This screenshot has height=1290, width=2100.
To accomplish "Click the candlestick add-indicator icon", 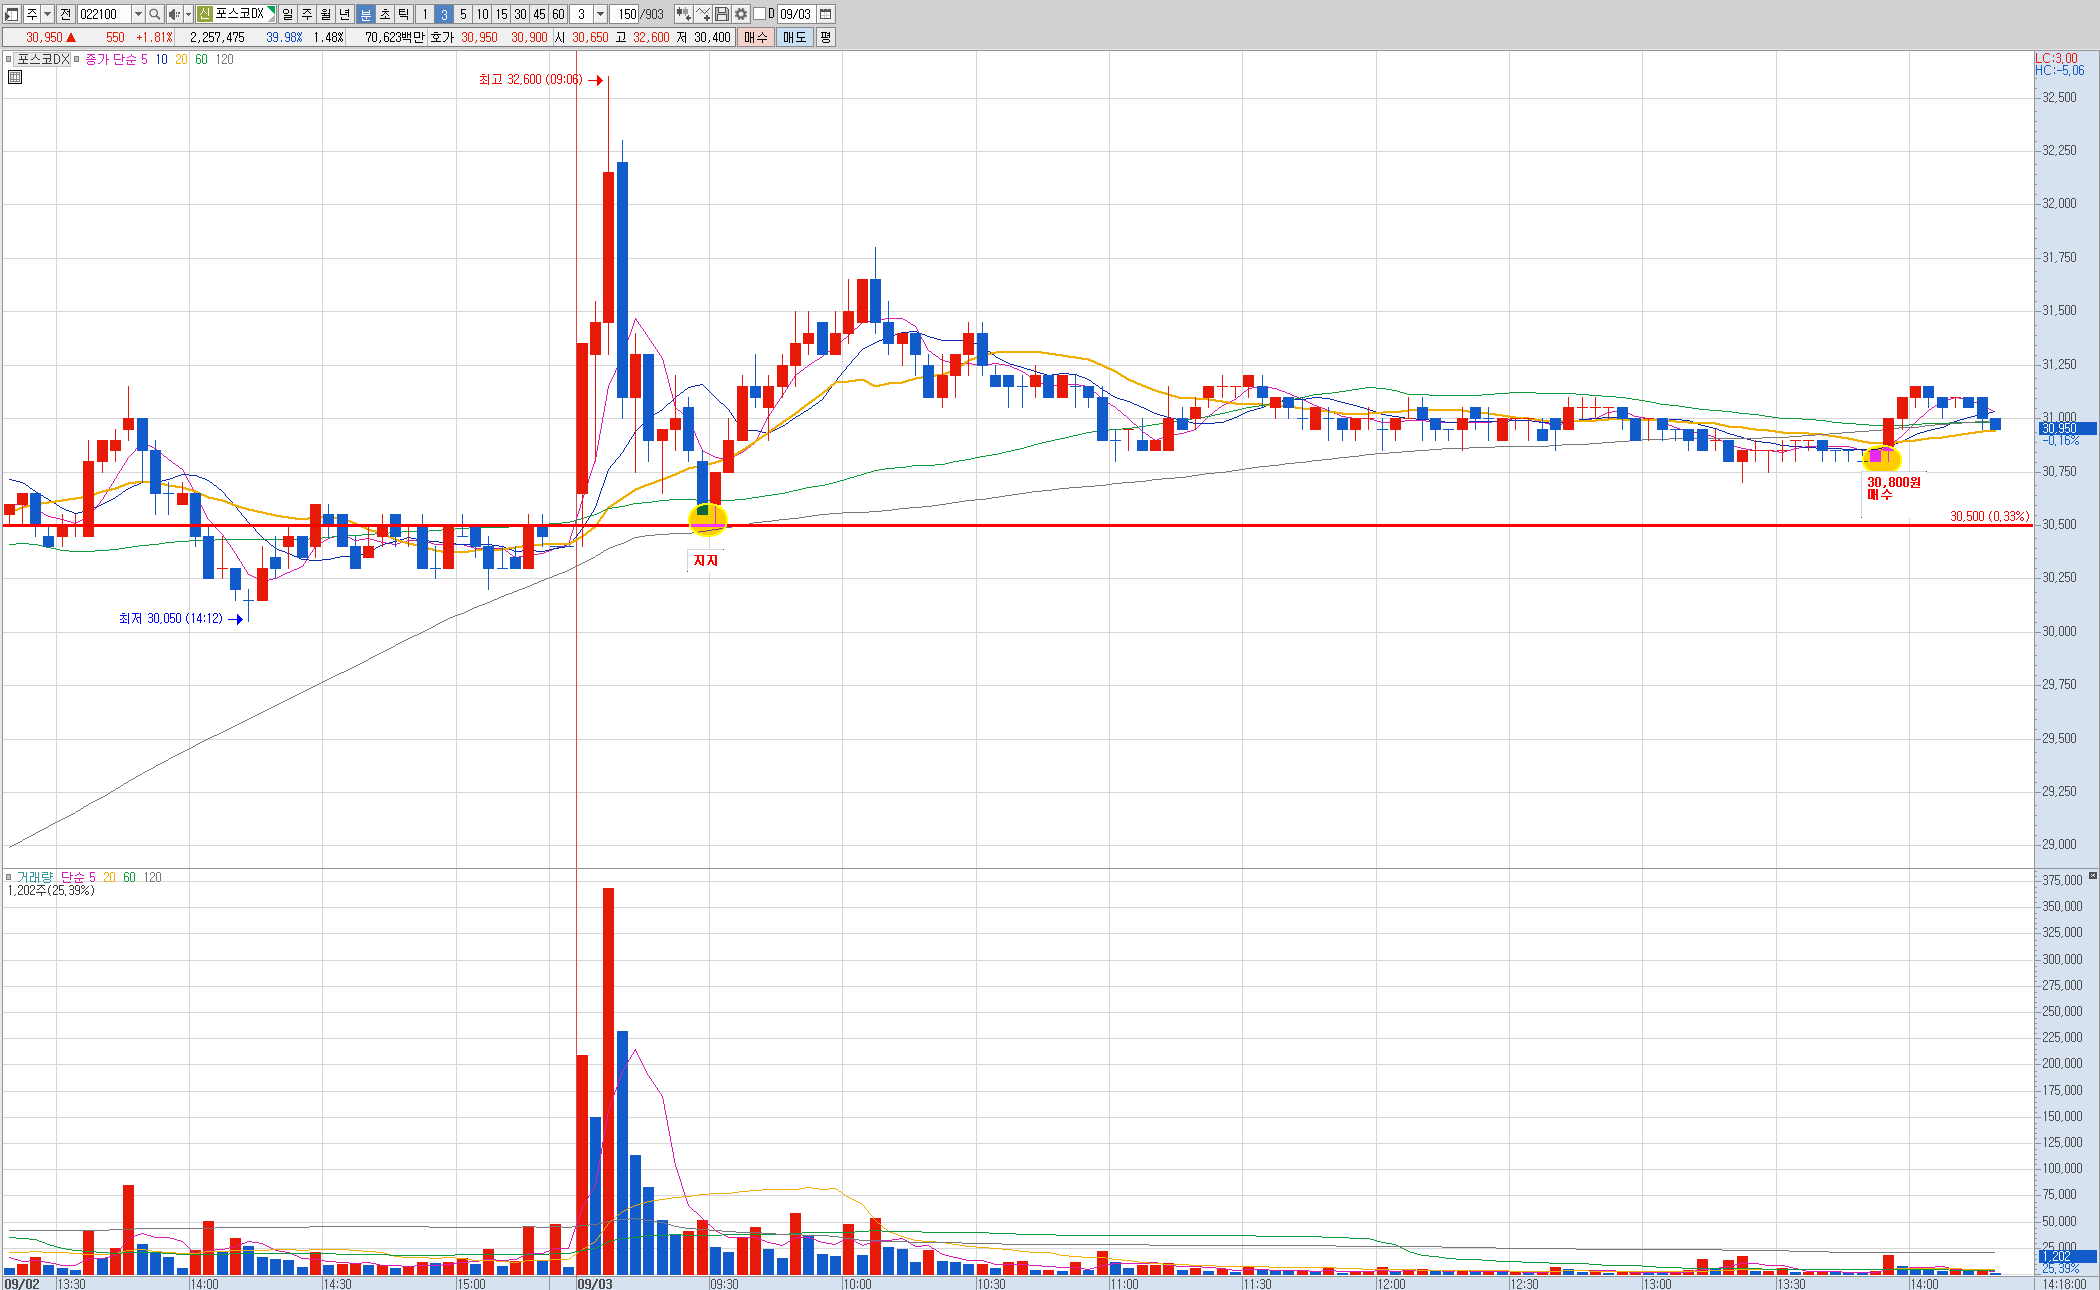I will click(x=683, y=14).
